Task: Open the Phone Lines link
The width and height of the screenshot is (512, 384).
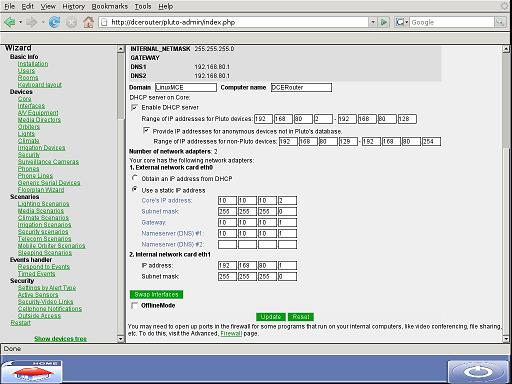Action: pyautogui.click(x=35, y=176)
